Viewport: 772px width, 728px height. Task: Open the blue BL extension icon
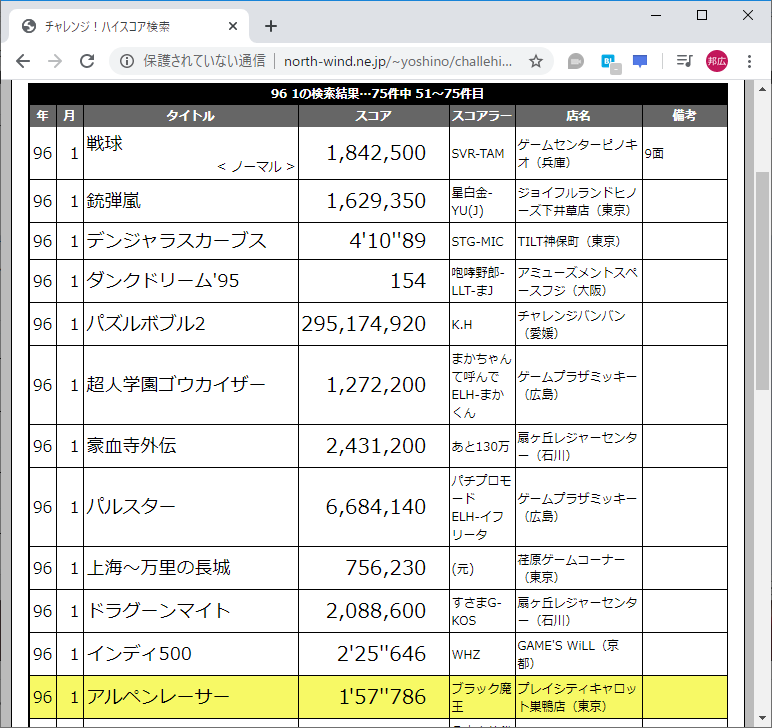pyautogui.click(x=610, y=62)
